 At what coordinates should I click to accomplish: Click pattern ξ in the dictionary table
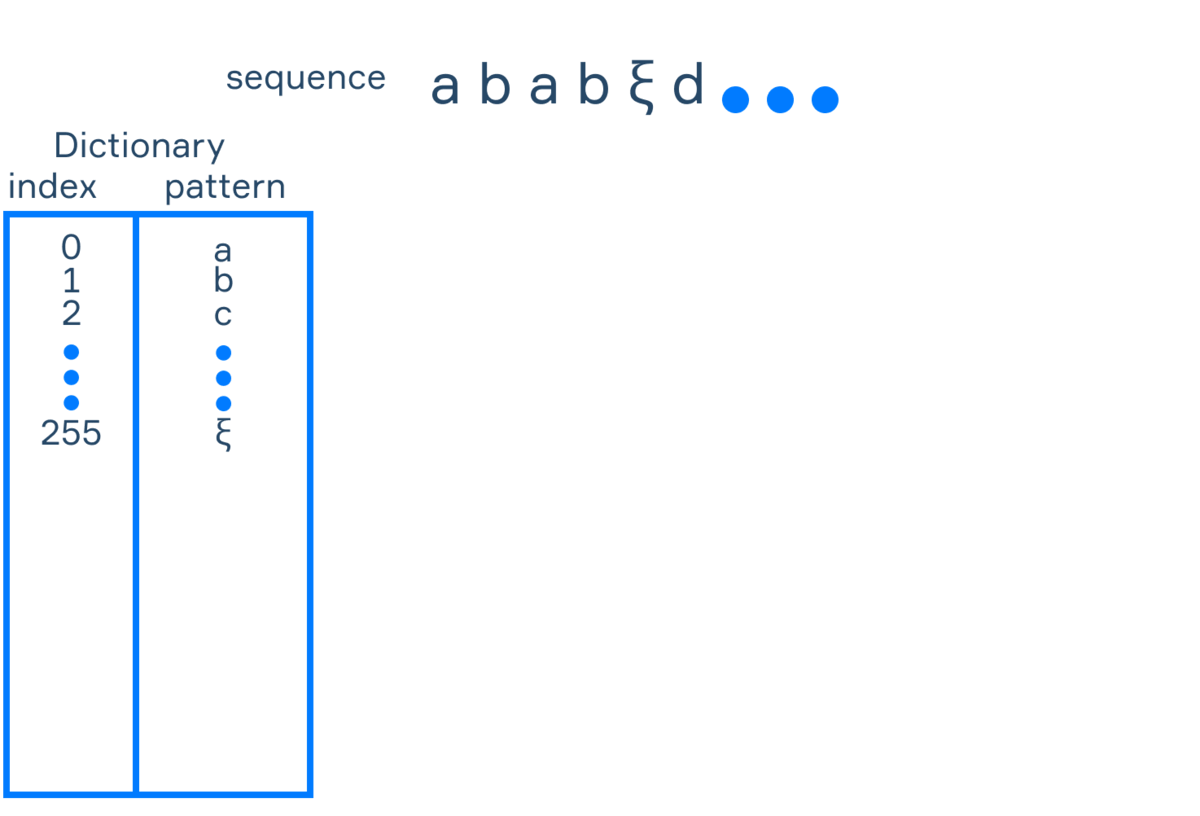[224, 435]
